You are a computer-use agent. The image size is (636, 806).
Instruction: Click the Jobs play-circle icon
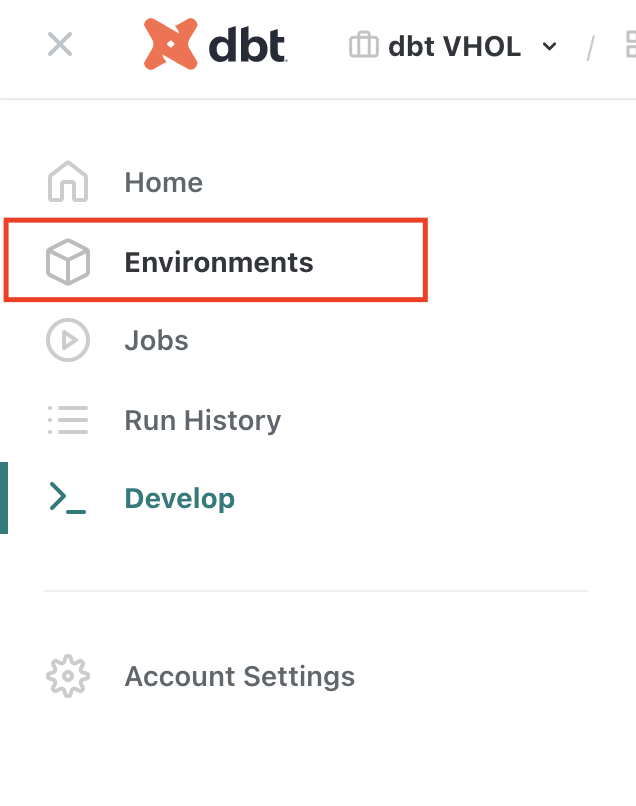(68, 340)
